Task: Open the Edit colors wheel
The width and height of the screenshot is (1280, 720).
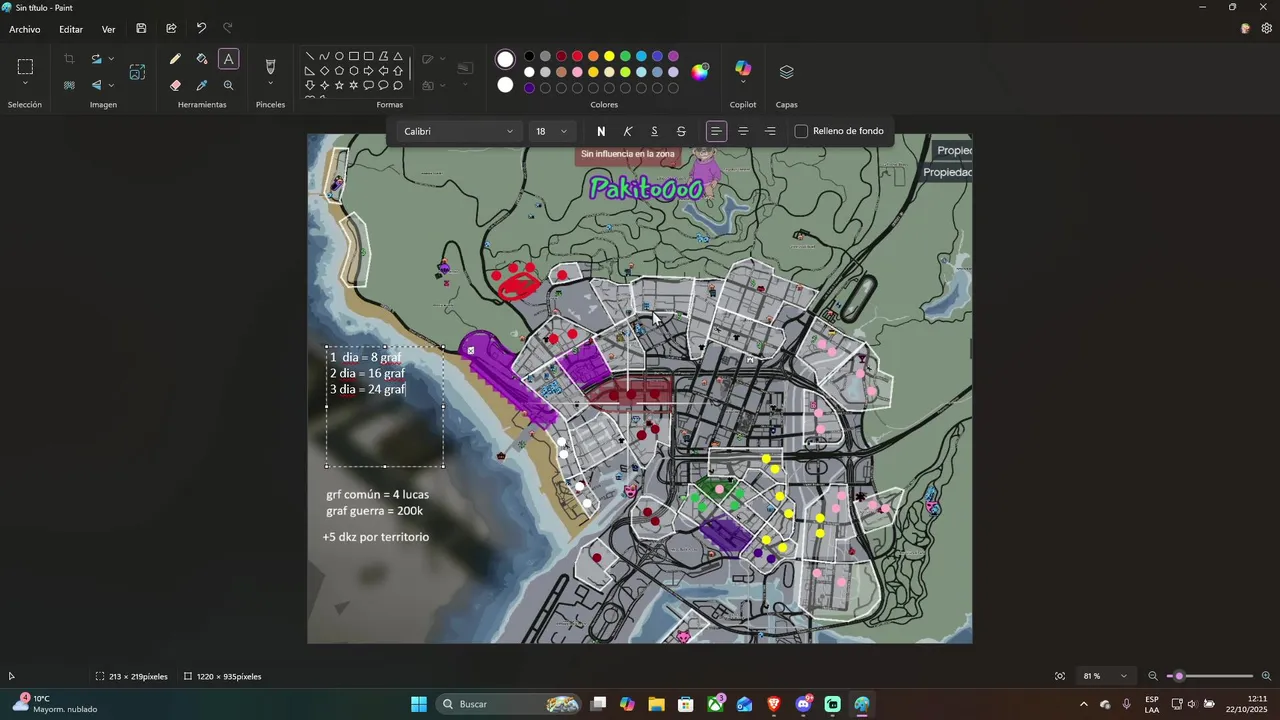Action: point(700,71)
